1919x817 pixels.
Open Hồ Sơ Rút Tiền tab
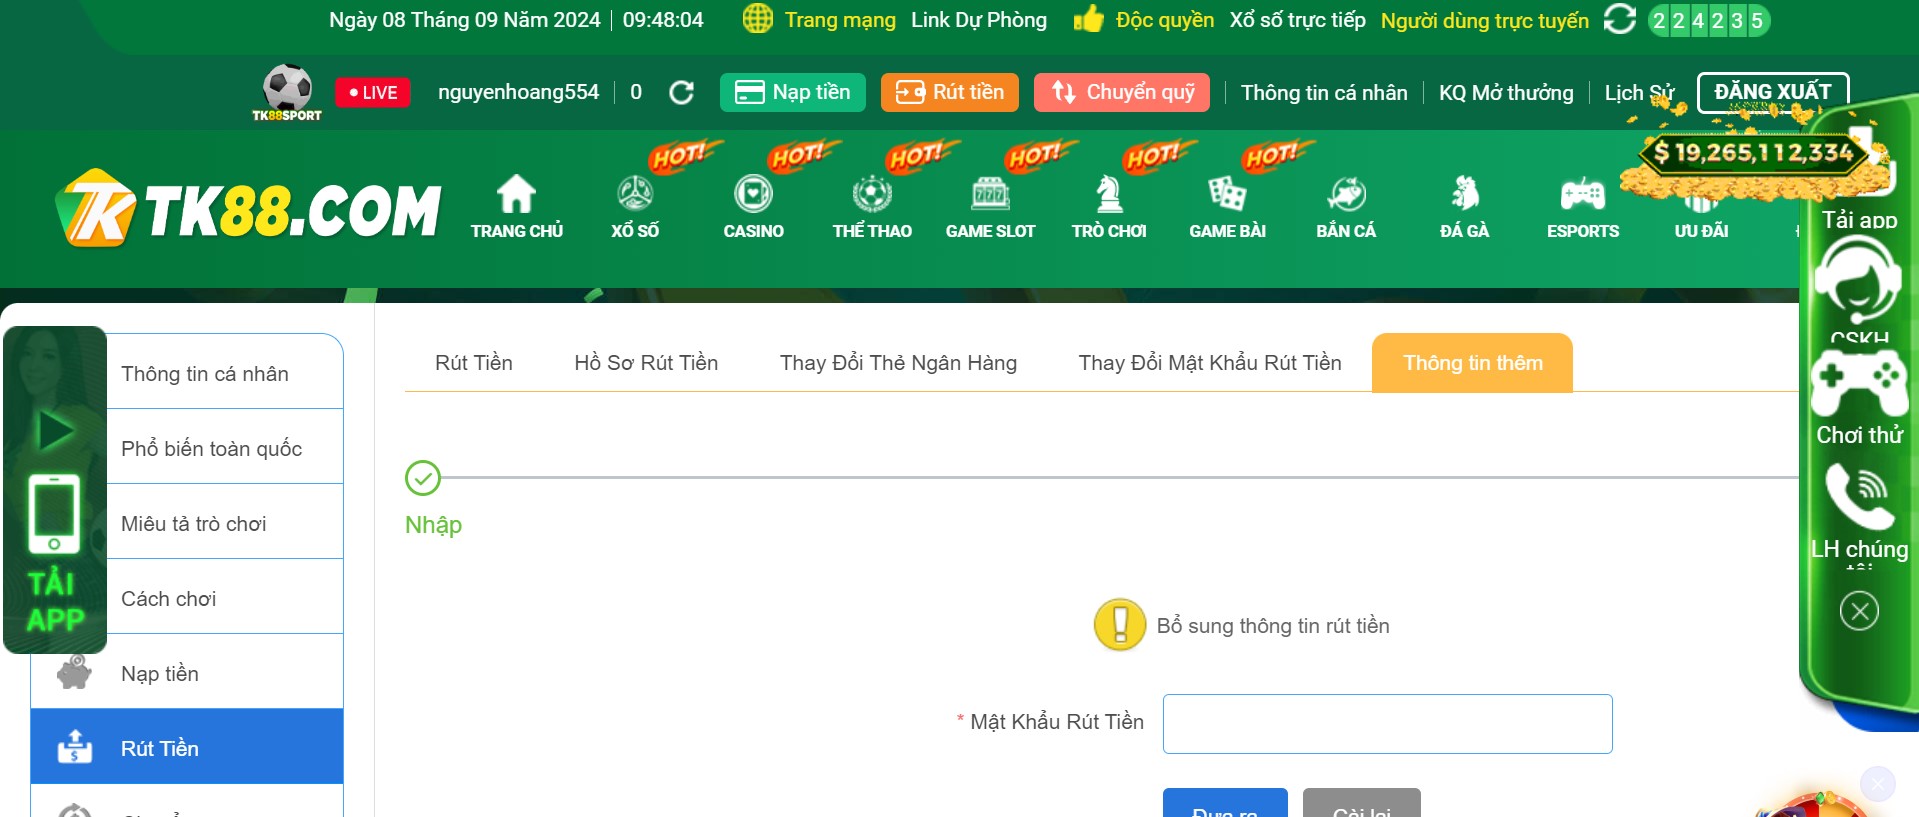[x=646, y=363]
